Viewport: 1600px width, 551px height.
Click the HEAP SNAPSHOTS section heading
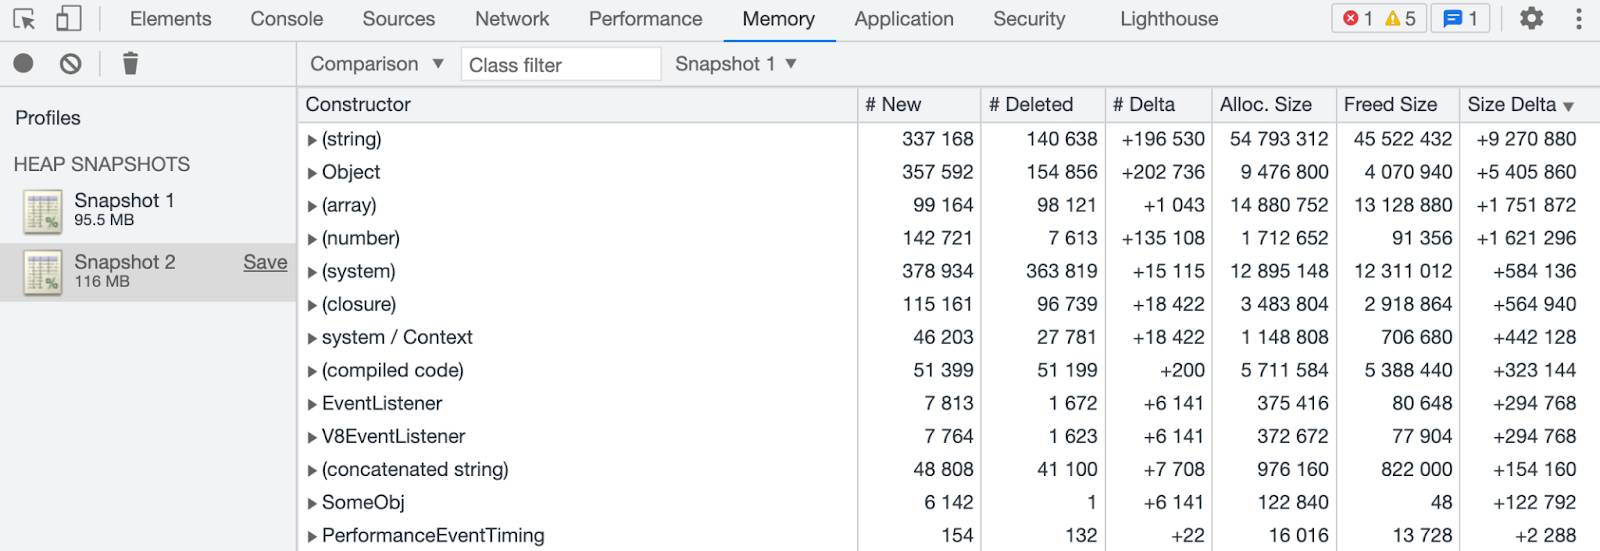[102, 164]
